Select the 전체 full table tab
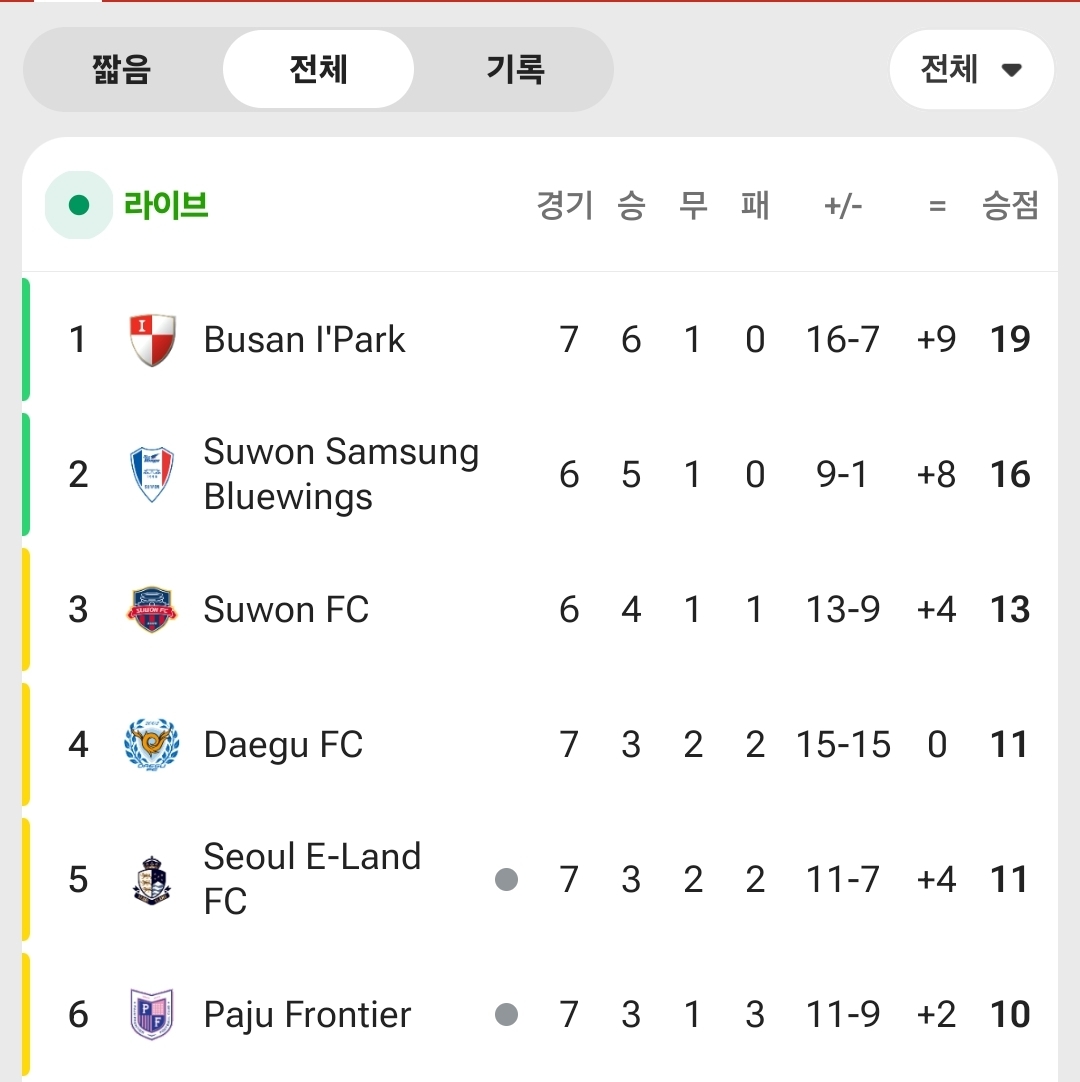Viewport: 1080px width, 1082px height. (x=318, y=70)
